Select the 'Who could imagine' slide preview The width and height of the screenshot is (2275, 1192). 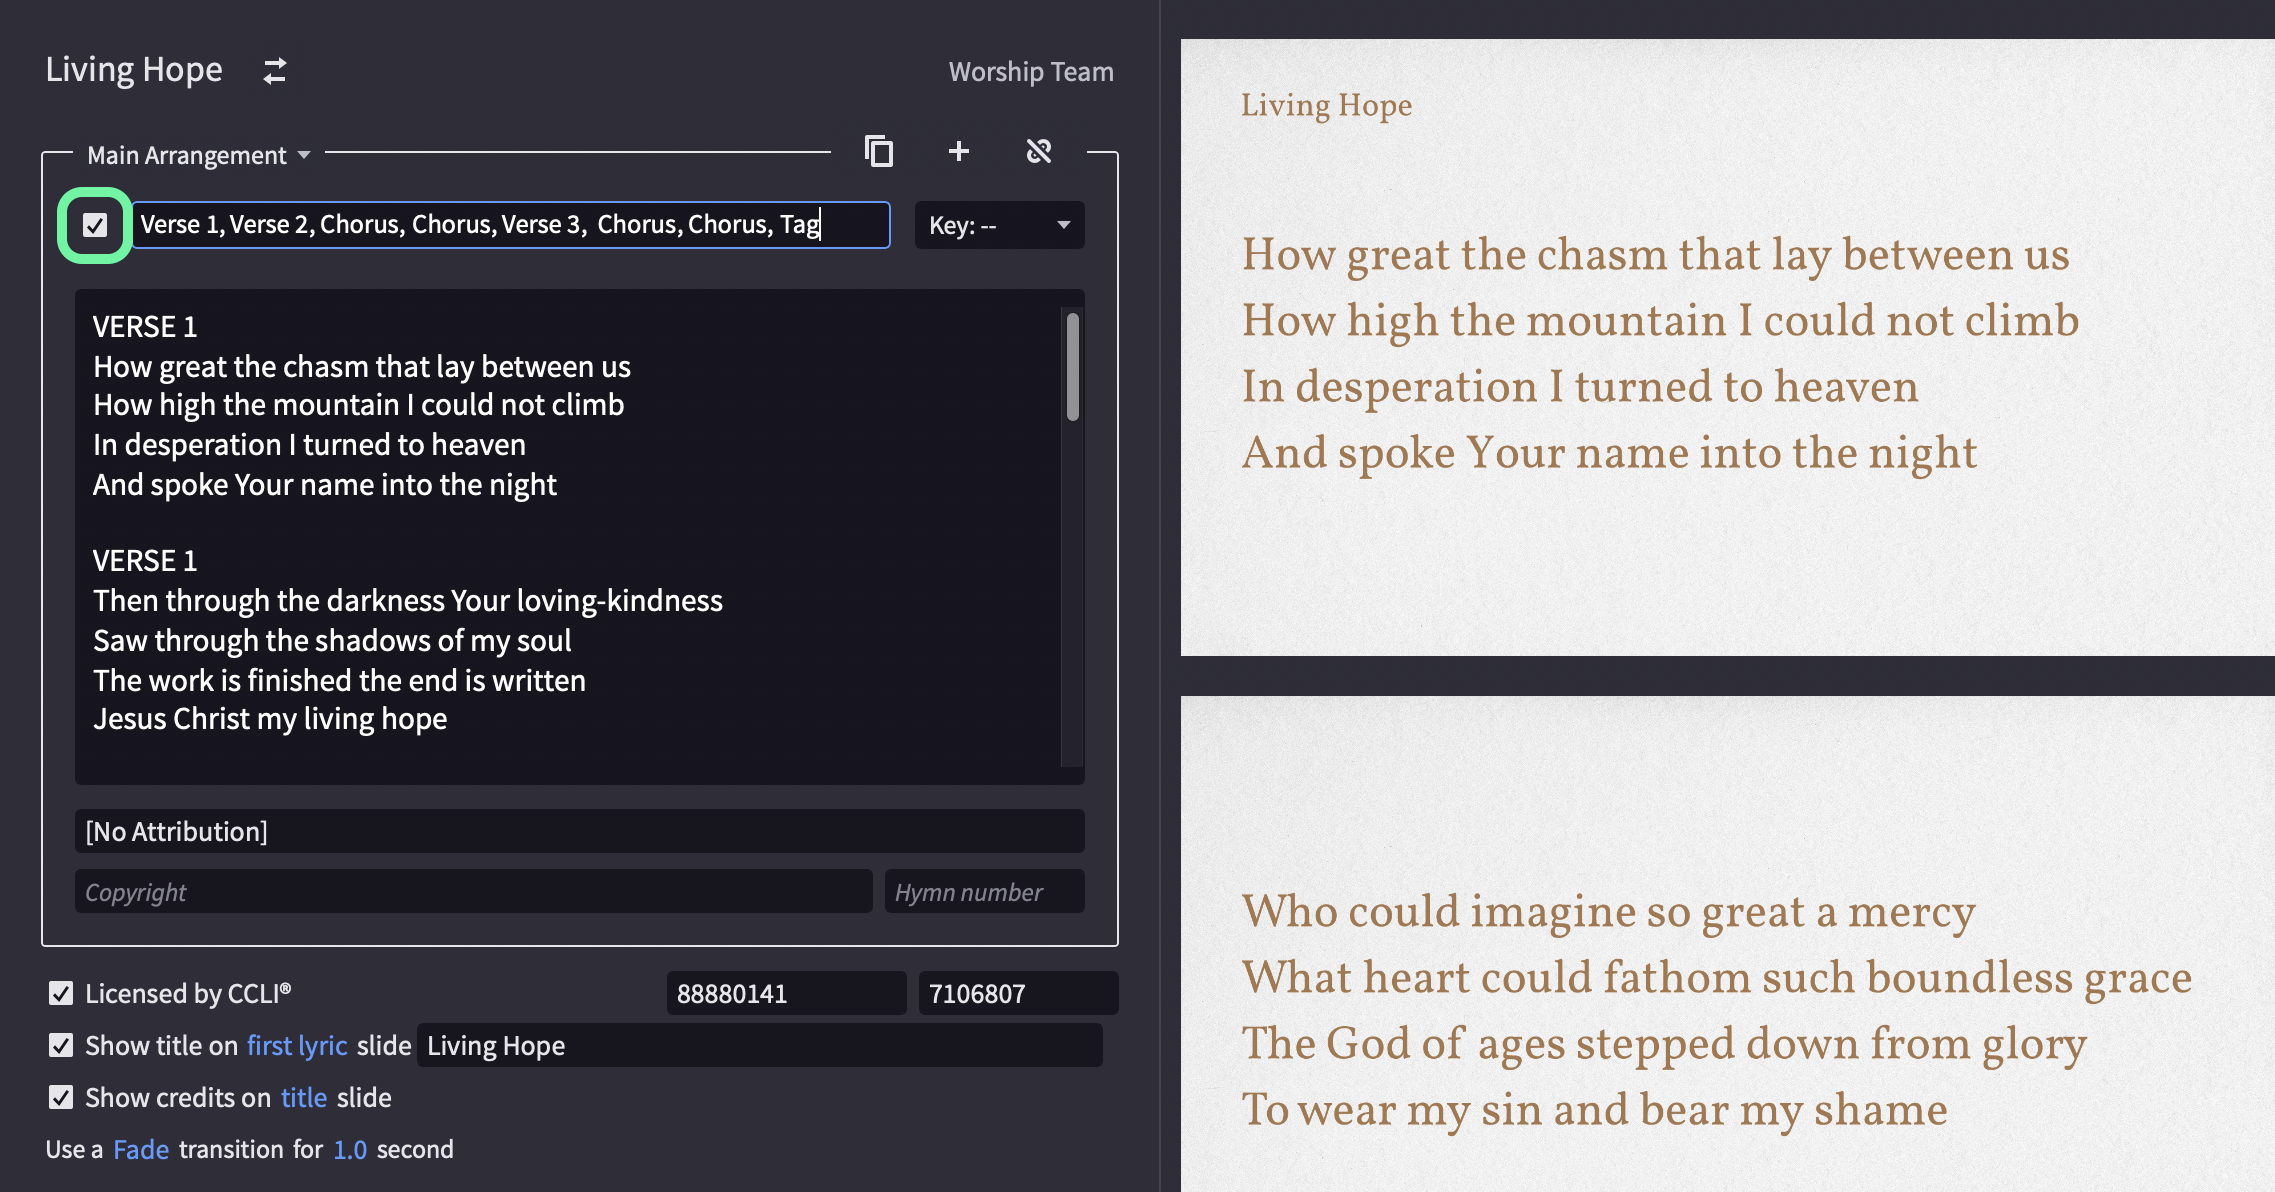pyautogui.click(x=1727, y=943)
